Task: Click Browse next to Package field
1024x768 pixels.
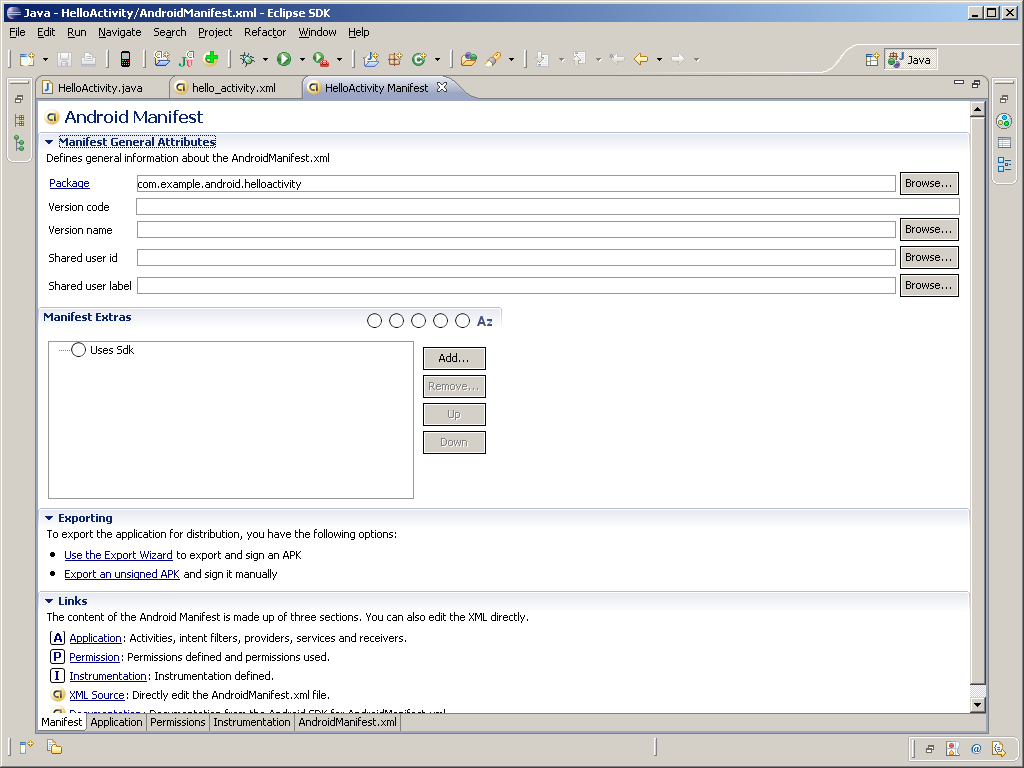Action: [929, 184]
